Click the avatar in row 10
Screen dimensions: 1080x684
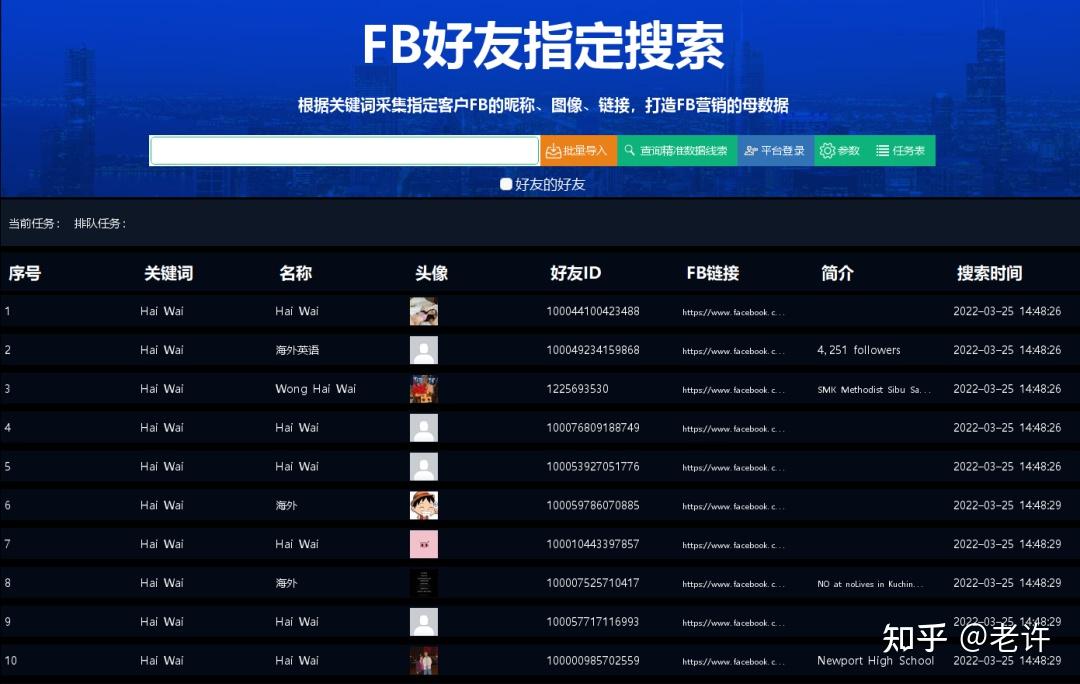[x=424, y=660]
